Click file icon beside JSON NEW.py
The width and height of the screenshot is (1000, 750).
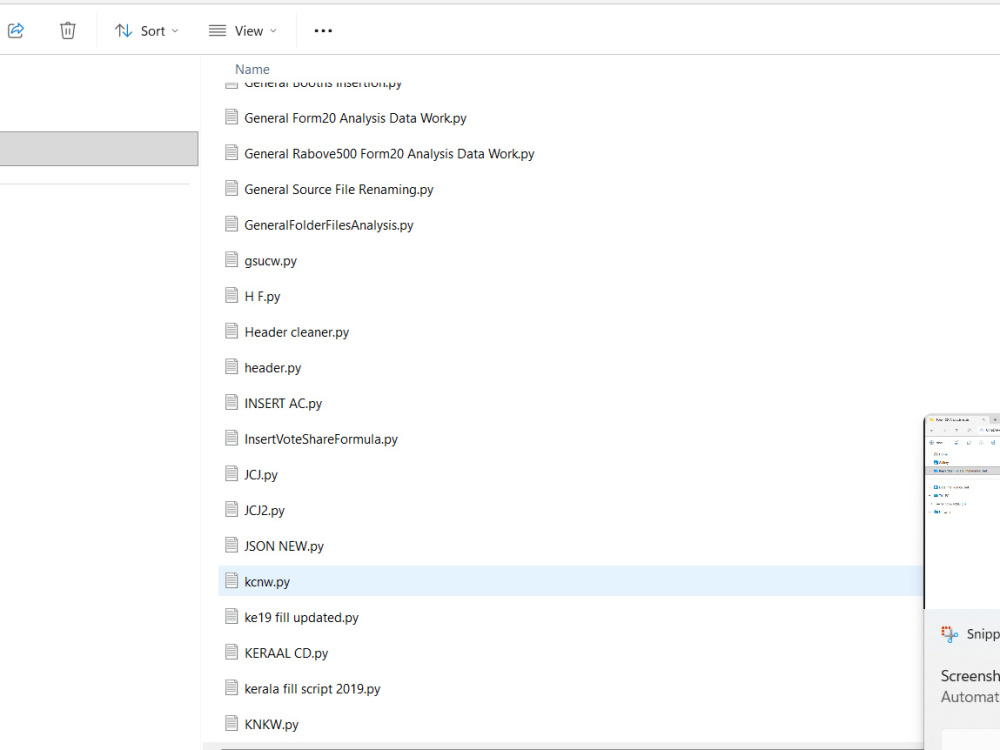pyautogui.click(x=232, y=545)
